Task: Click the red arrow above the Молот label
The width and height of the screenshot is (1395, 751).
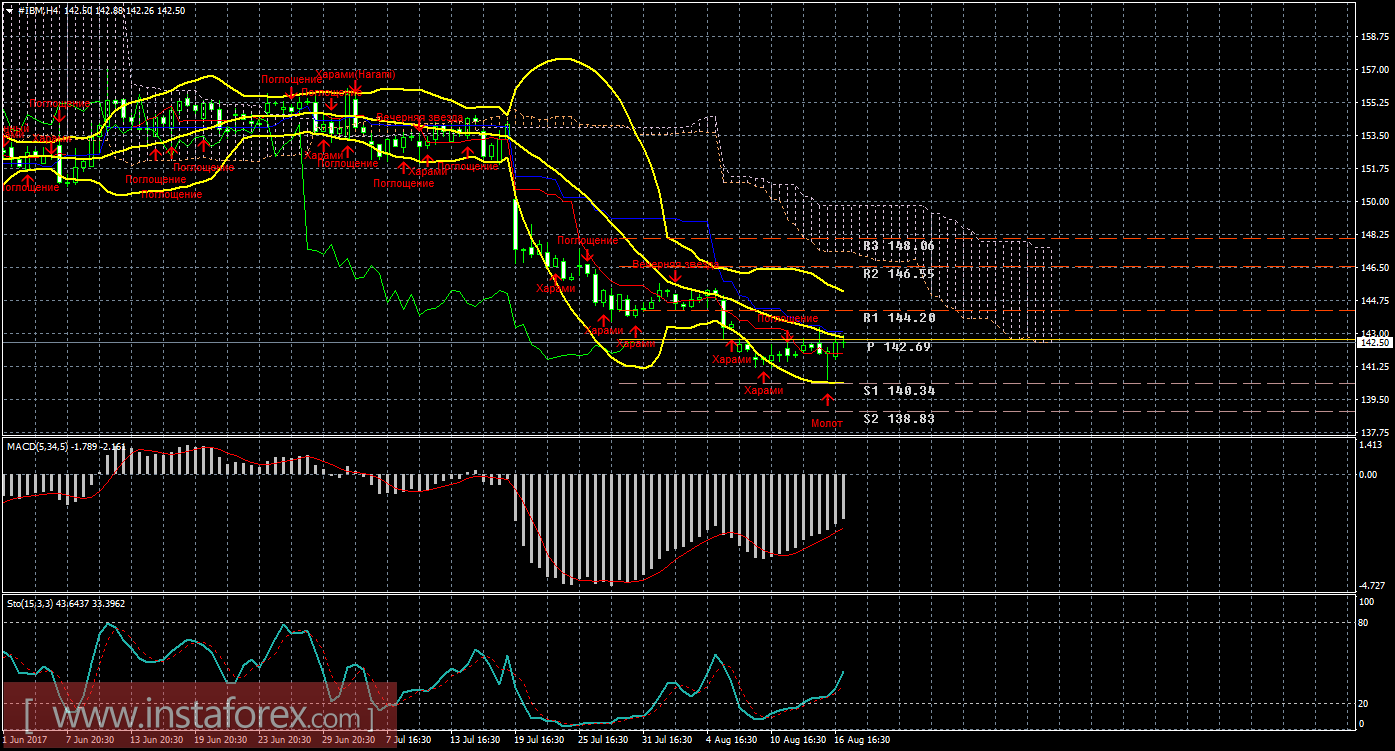Action: click(x=827, y=401)
